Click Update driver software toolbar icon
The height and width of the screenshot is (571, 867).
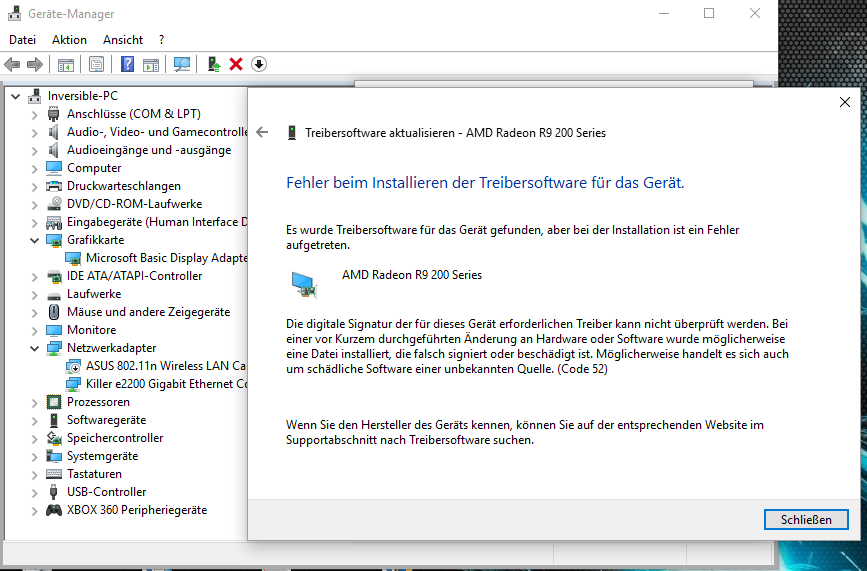pyautogui.click(x=214, y=64)
